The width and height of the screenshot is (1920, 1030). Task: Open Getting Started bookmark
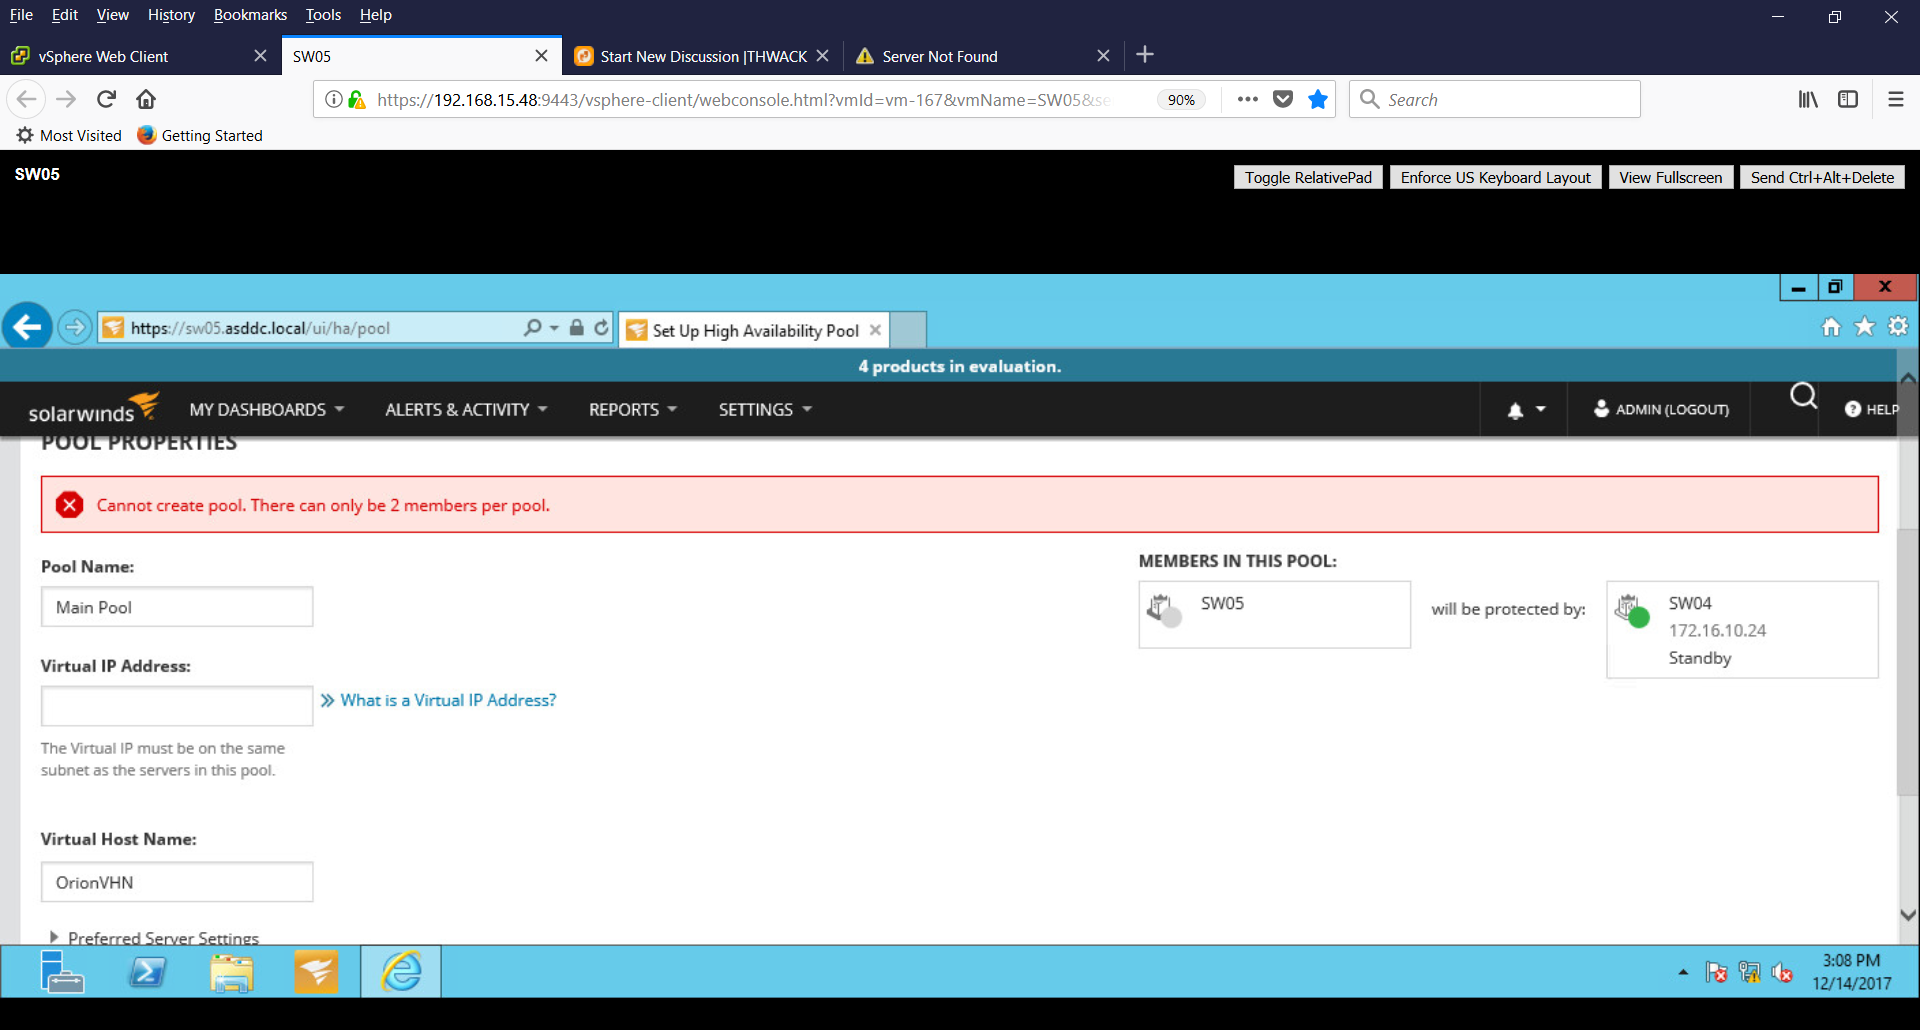tap(200, 135)
